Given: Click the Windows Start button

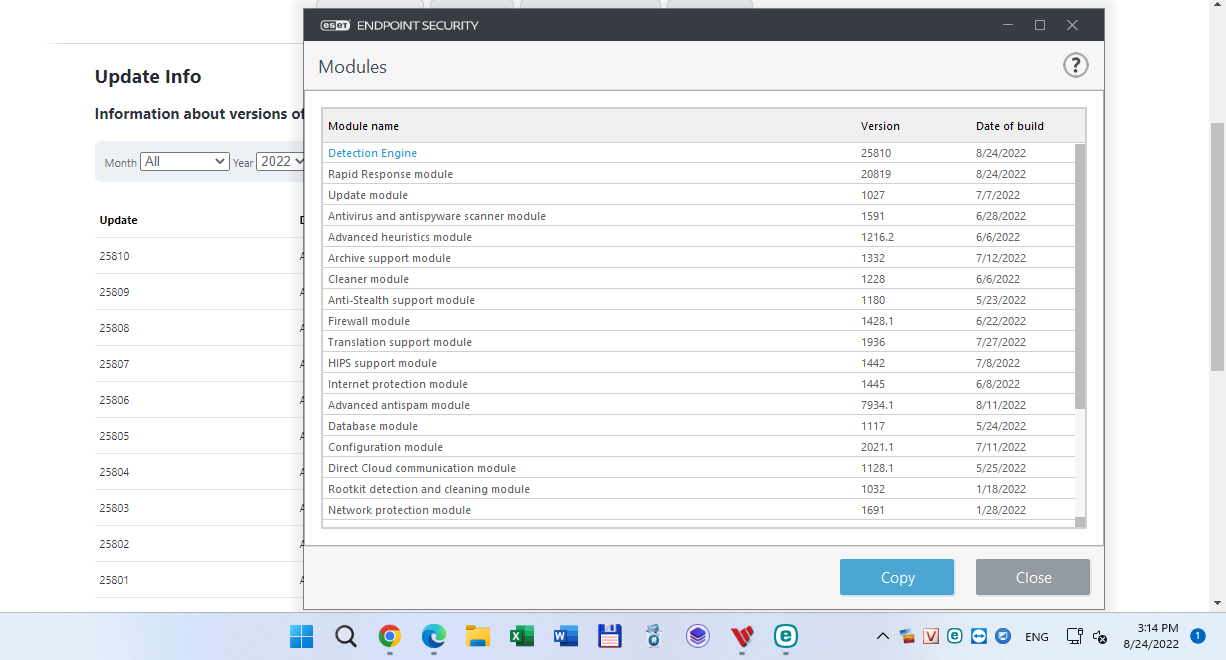Looking at the screenshot, I should [x=301, y=636].
